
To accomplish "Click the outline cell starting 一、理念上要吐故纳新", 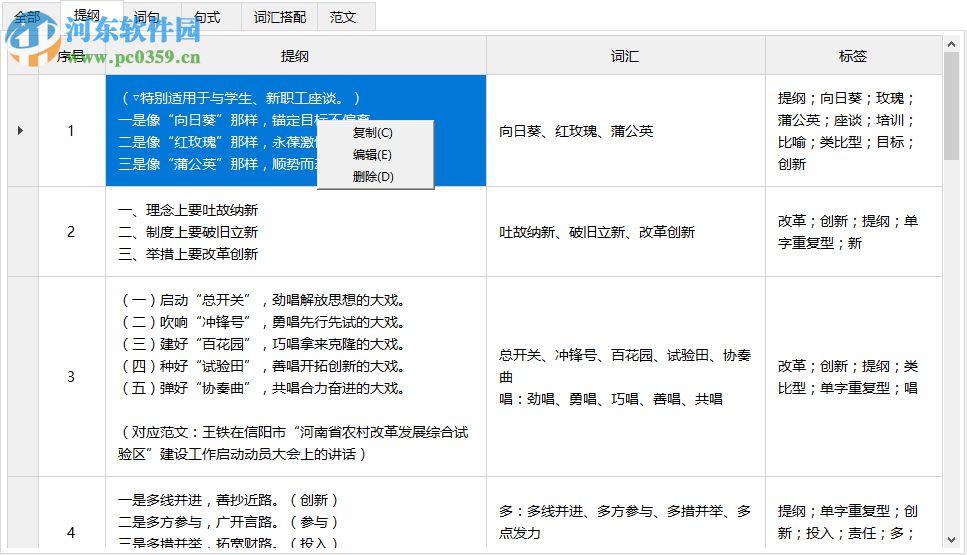I will pyautogui.click(x=295, y=232).
